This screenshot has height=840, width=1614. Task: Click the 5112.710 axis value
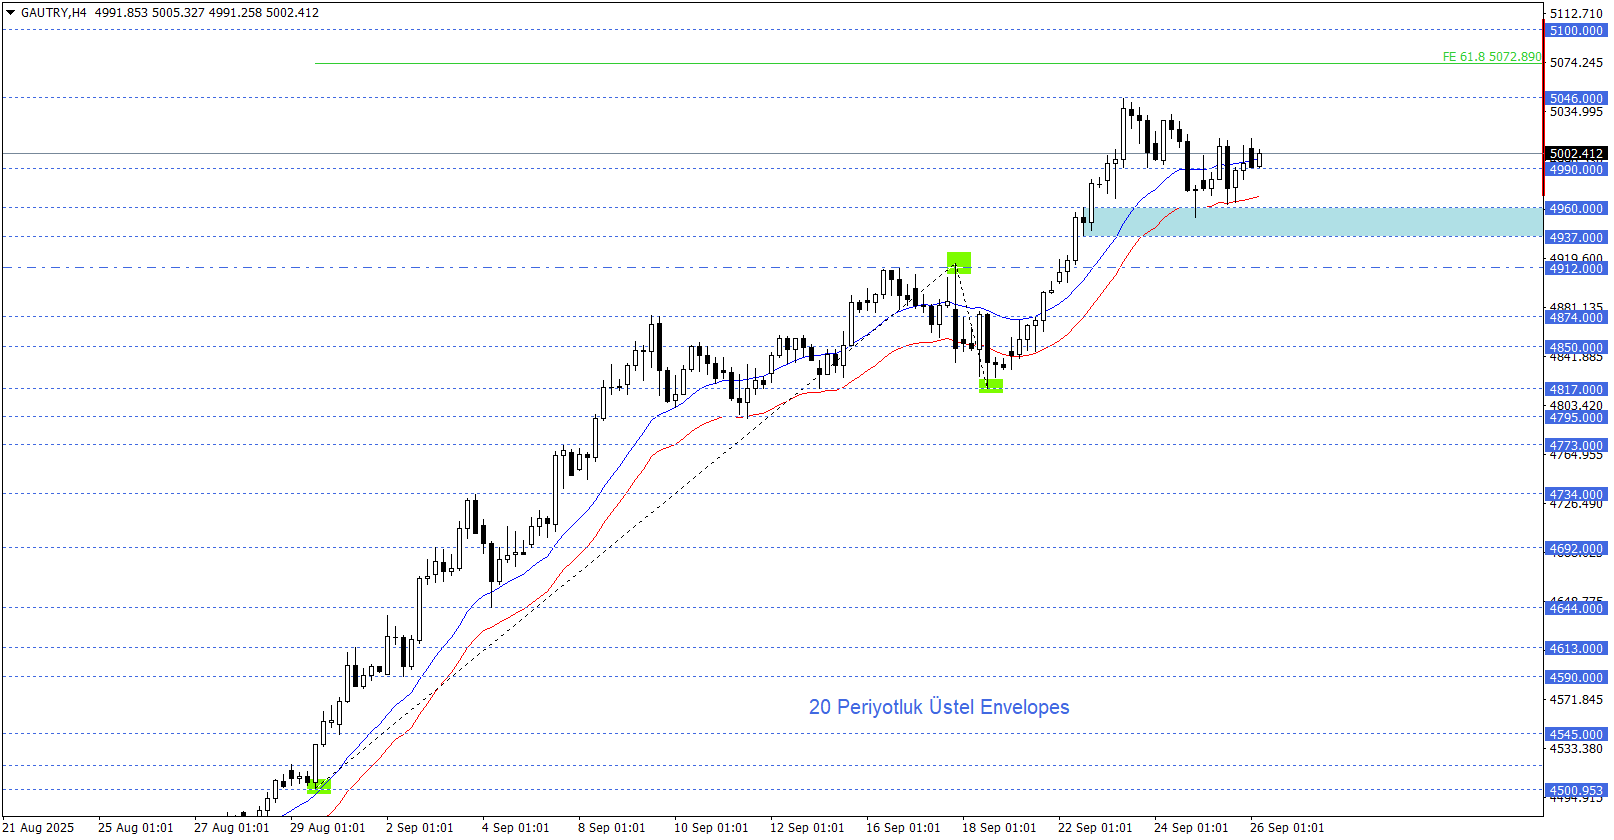[x=1576, y=14]
